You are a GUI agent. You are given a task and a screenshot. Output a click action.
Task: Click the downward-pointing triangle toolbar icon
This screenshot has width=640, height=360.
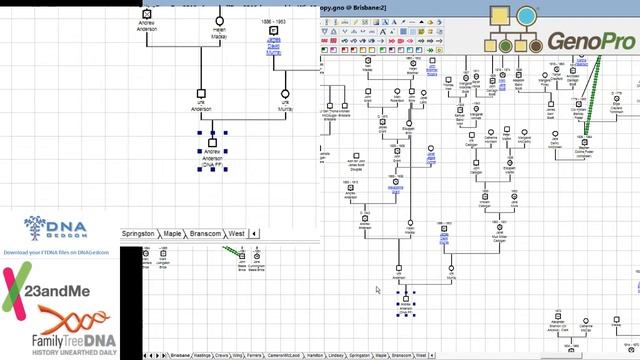pyautogui.click(x=324, y=31)
